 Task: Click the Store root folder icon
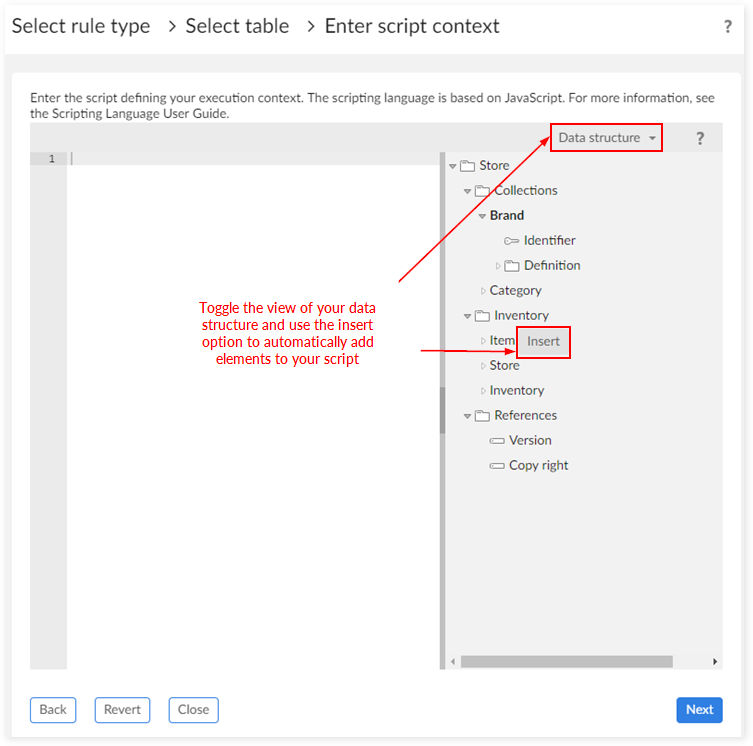pos(467,166)
